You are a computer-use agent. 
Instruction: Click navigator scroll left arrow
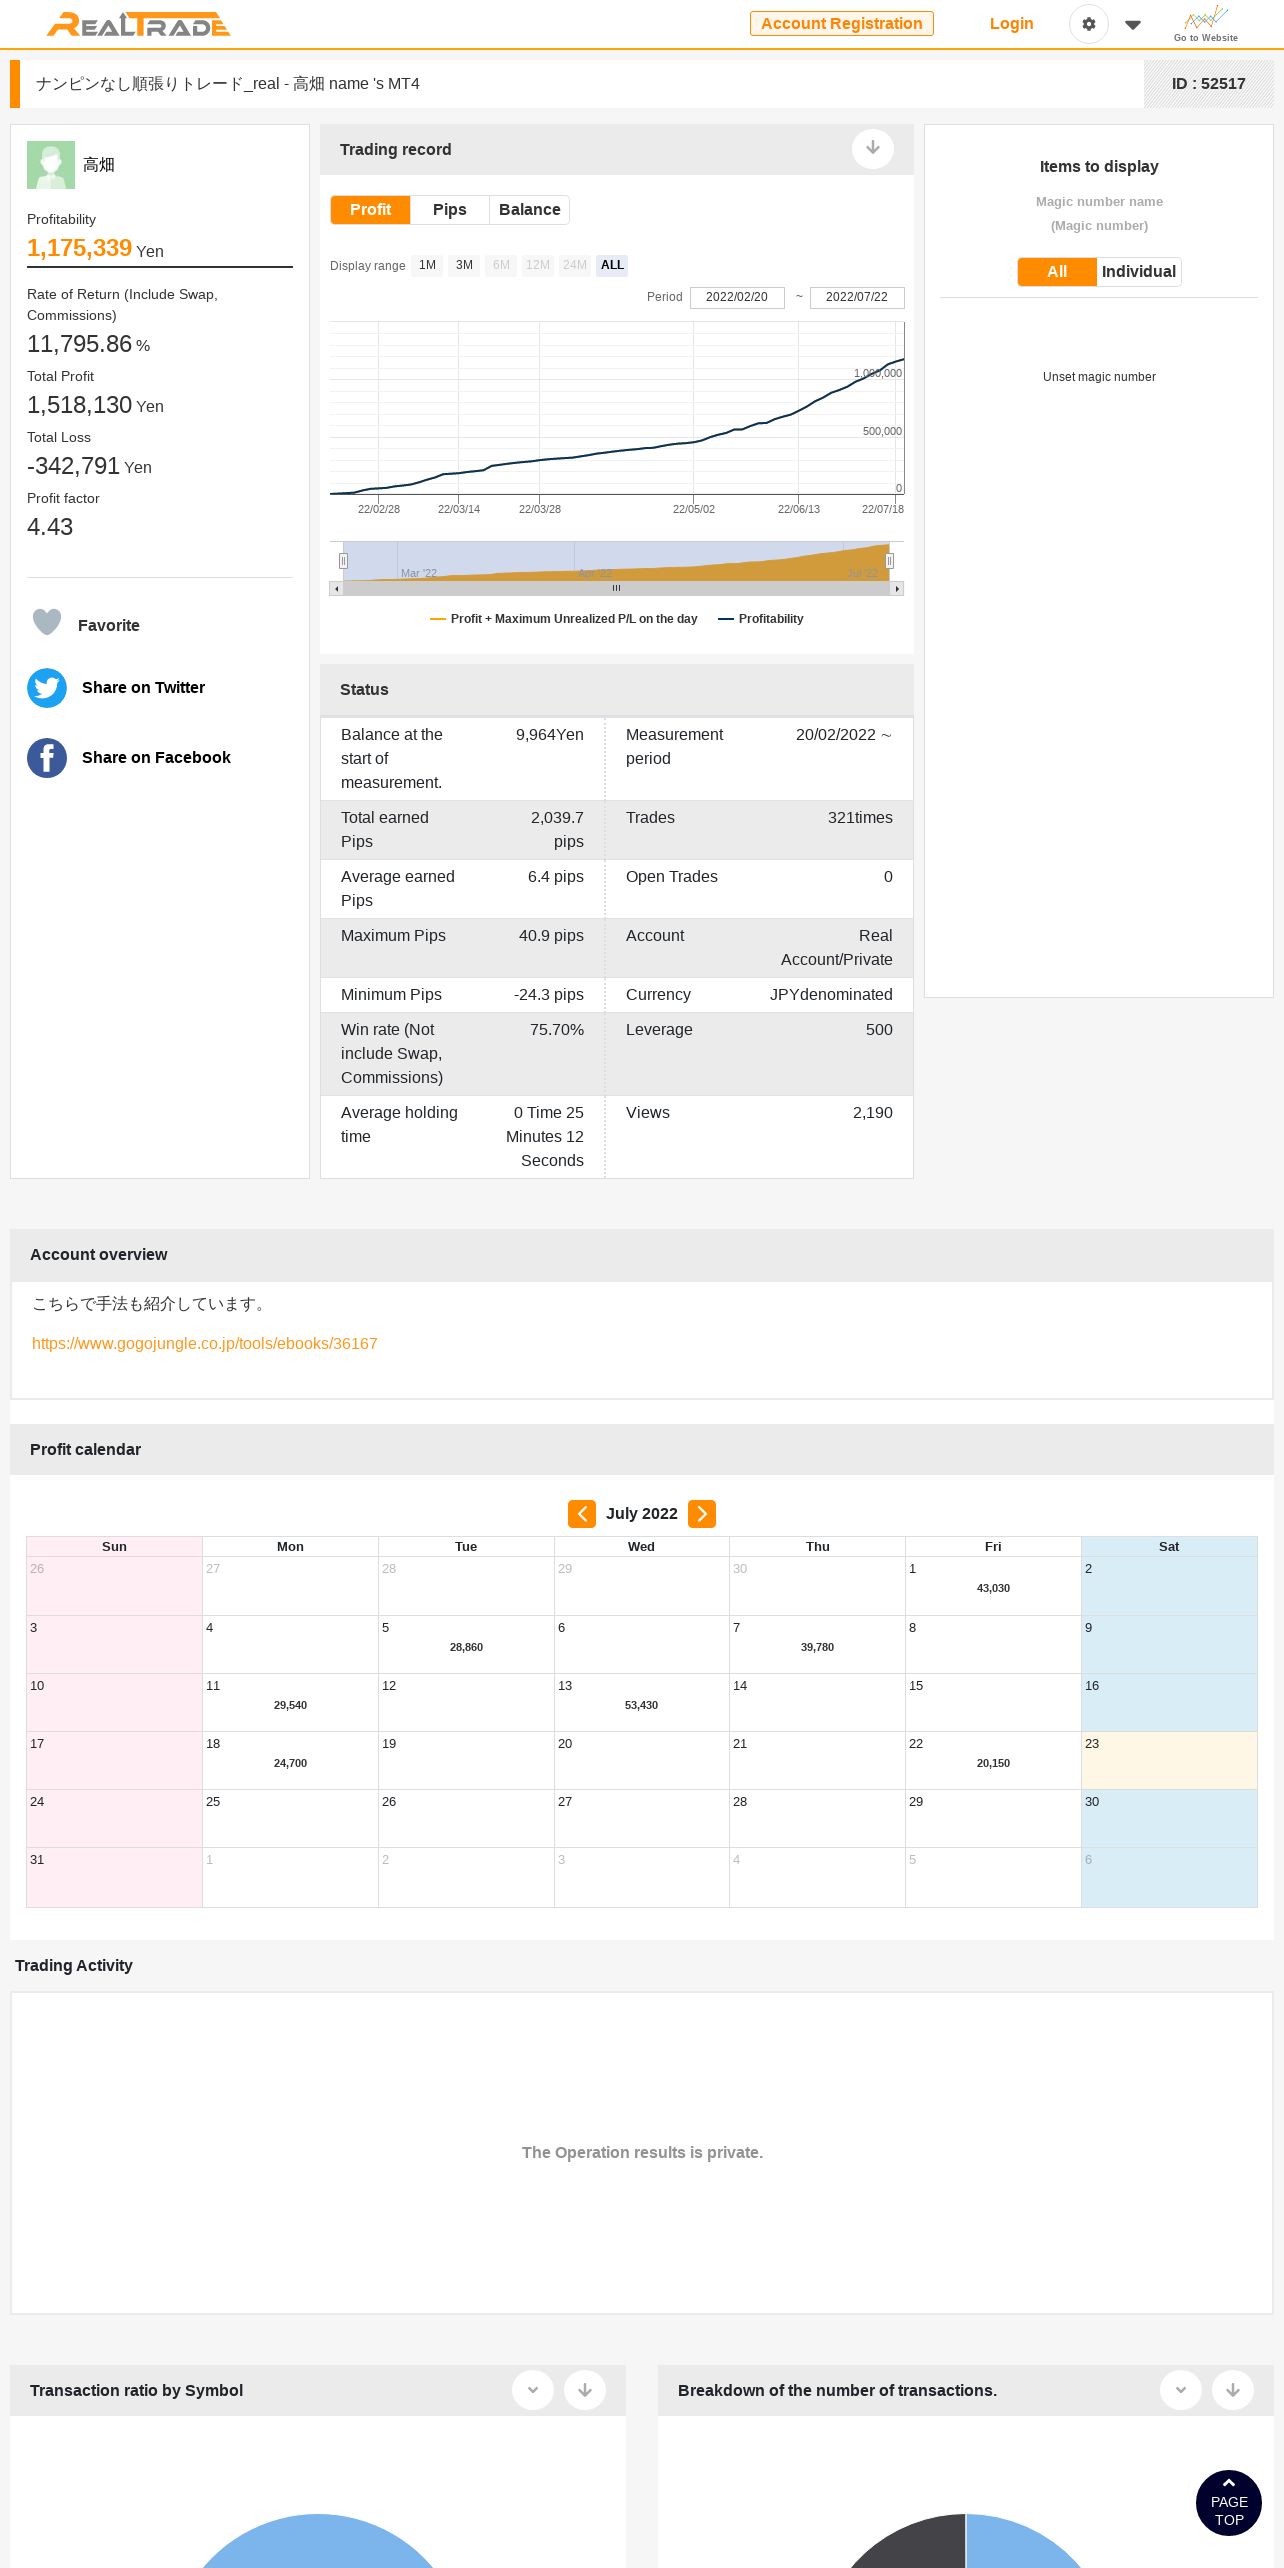(336, 589)
